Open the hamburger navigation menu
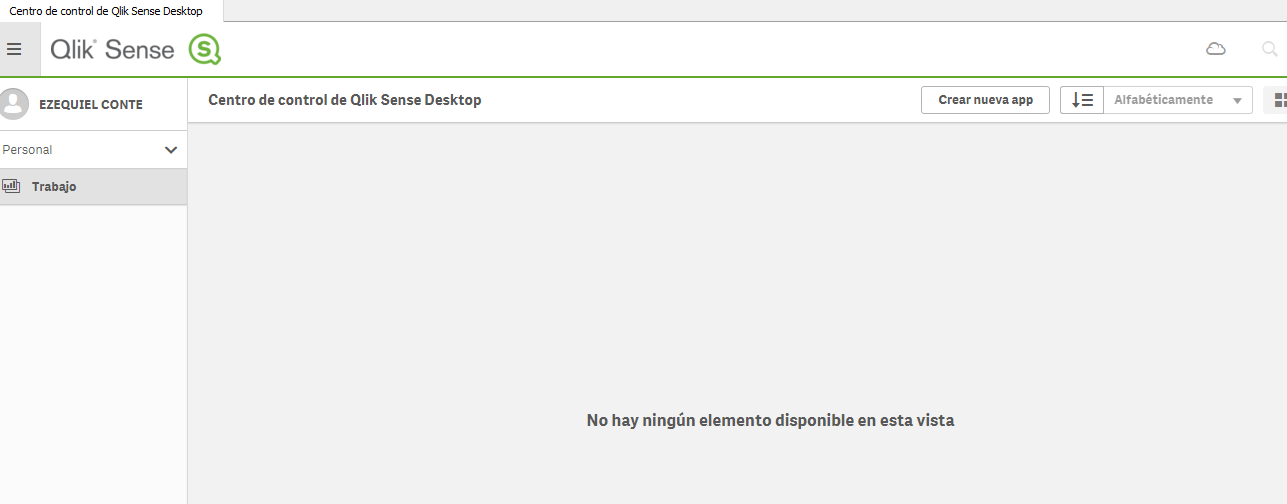The width and height of the screenshot is (1287, 504). [x=14, y=49]
